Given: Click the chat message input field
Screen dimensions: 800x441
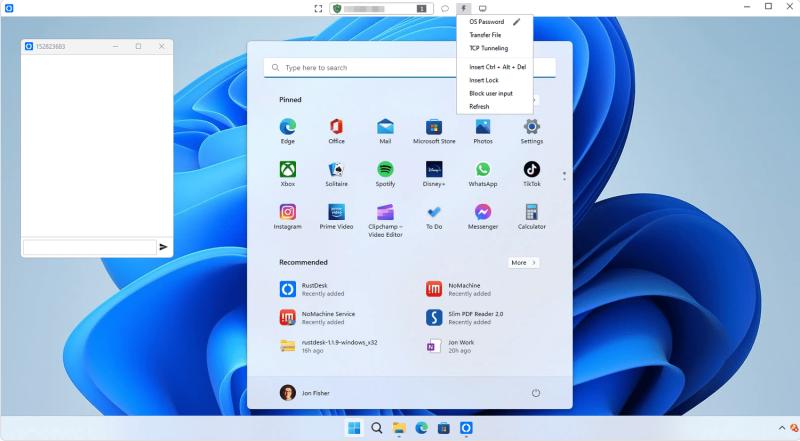Looking at the screenshot, I should [x=90, y=247].
